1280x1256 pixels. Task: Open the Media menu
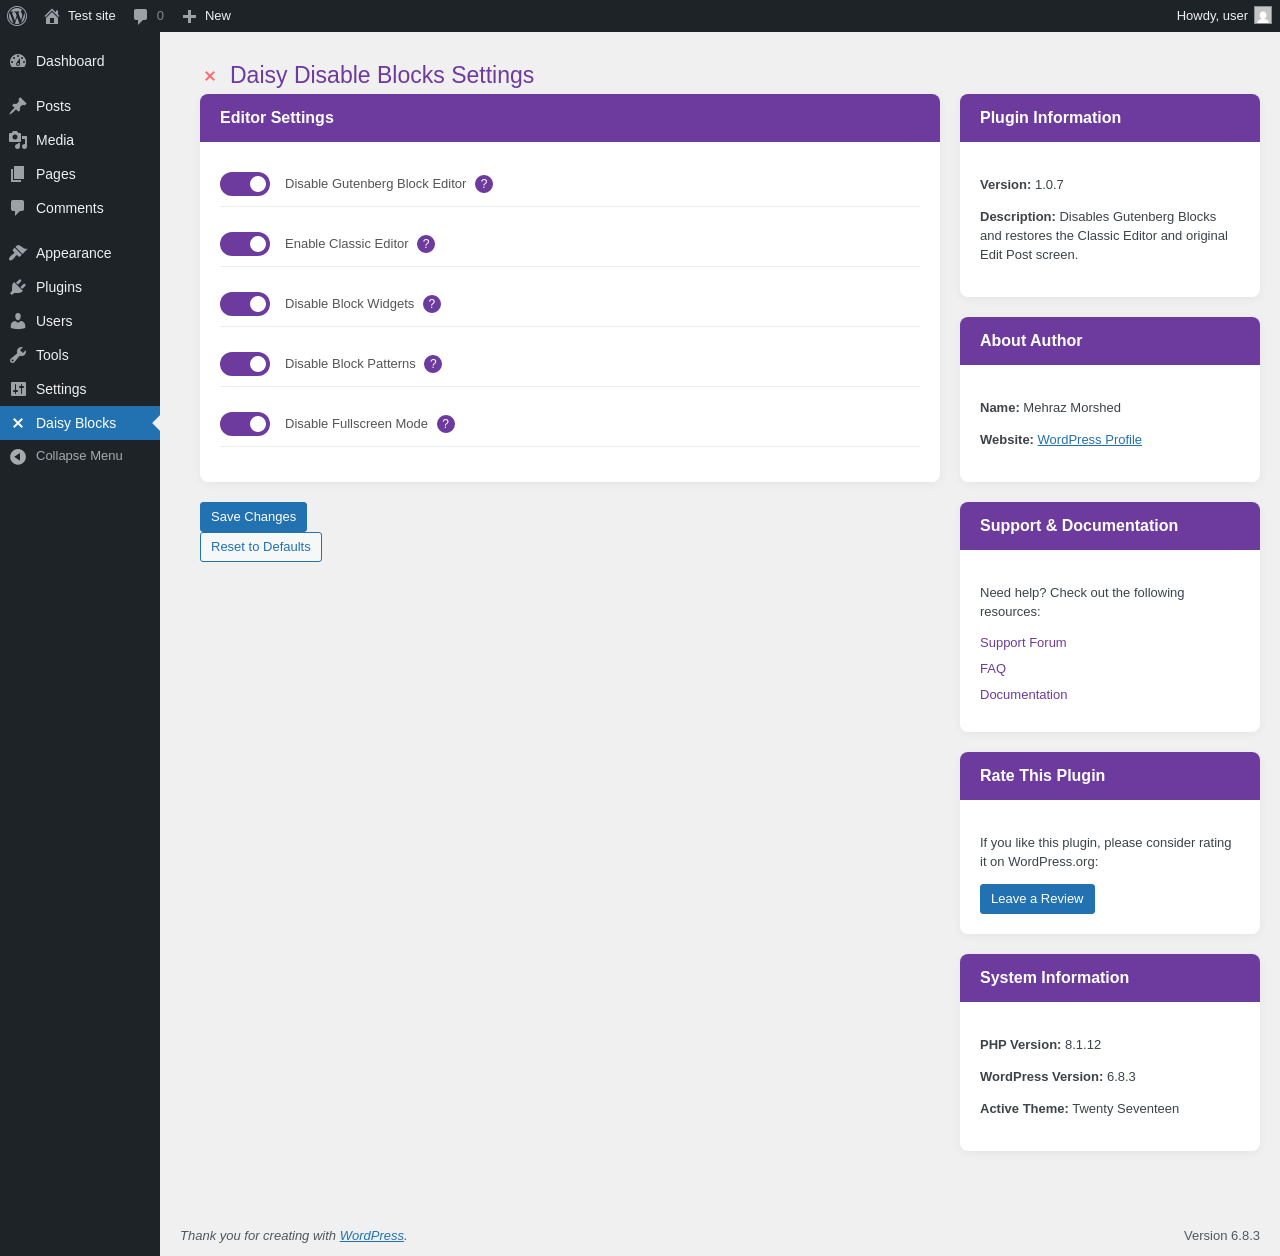click(80, 140)
